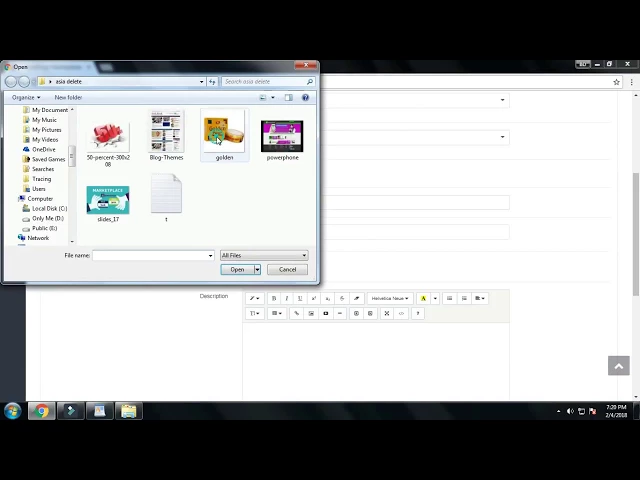This screenshot has width=640, height=480.
Task: Insert a video via the editor toolbar
Action: tap(326, 313)
